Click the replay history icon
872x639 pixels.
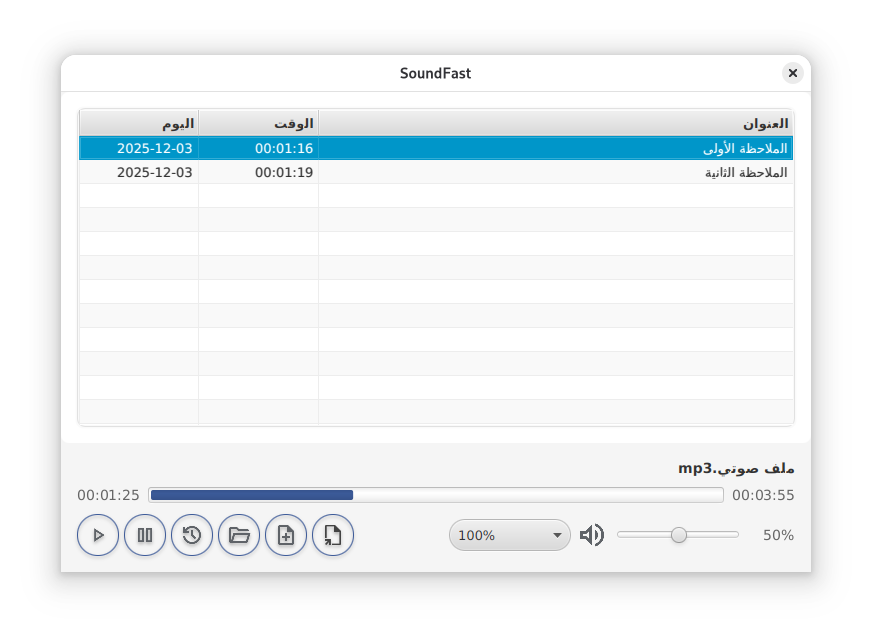pos(192,535)
